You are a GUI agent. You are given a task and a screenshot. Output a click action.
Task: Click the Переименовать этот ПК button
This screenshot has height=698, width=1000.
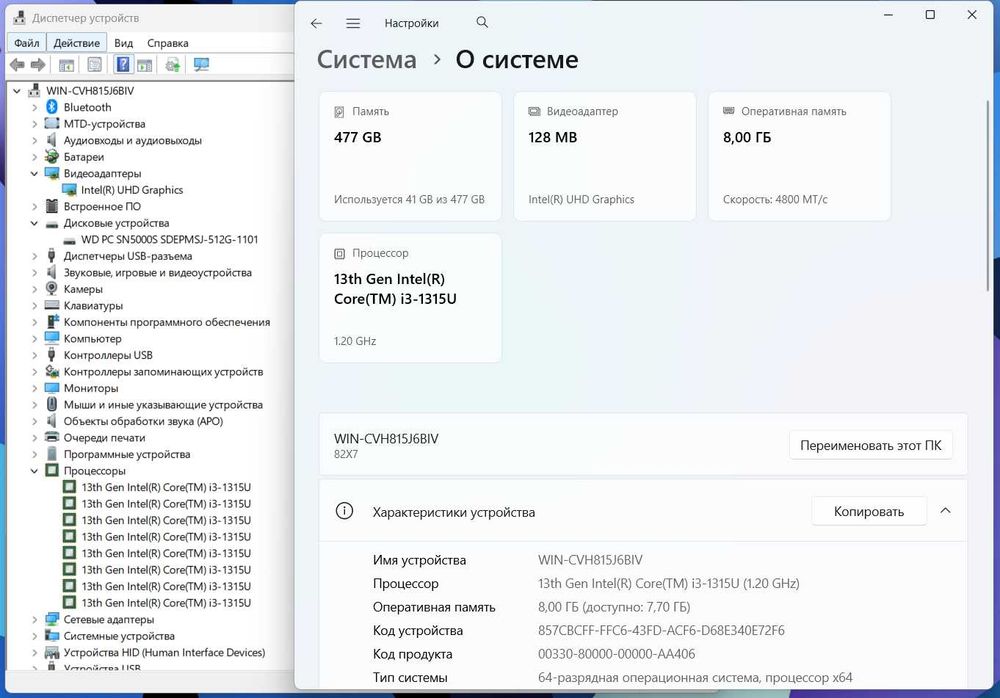[x=871, y=445]
